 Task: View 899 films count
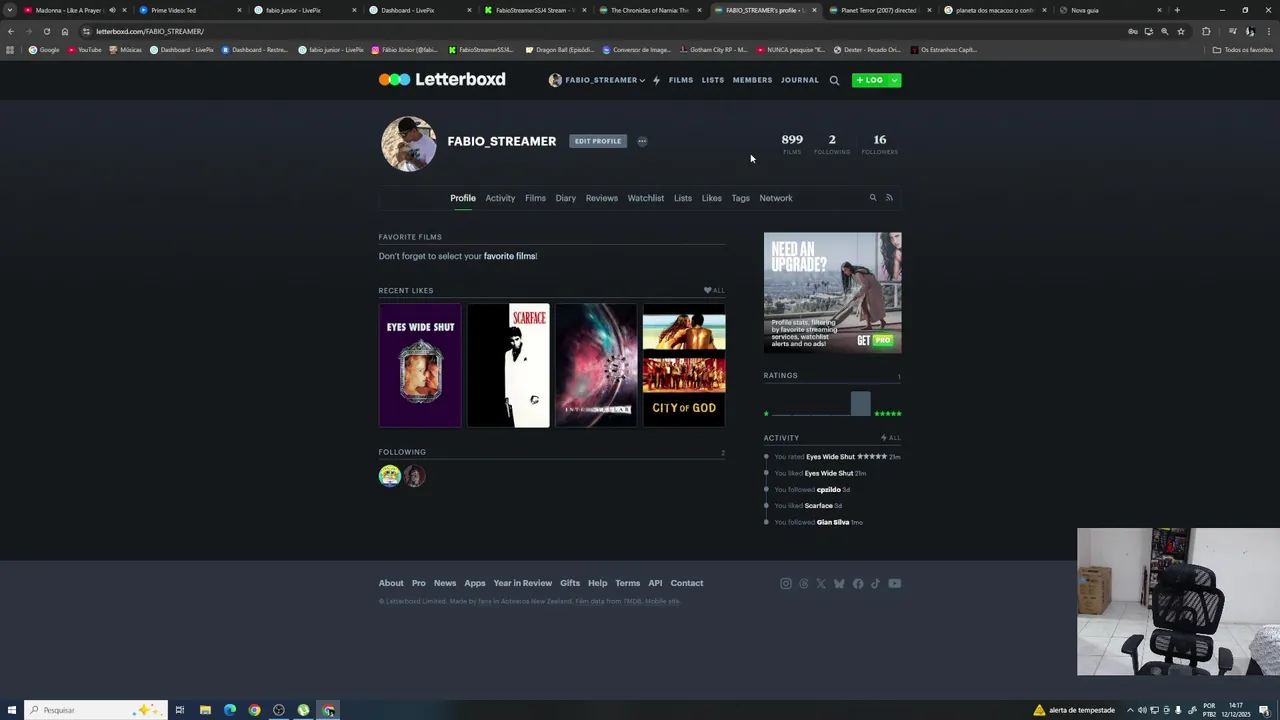tap(792, 144)
